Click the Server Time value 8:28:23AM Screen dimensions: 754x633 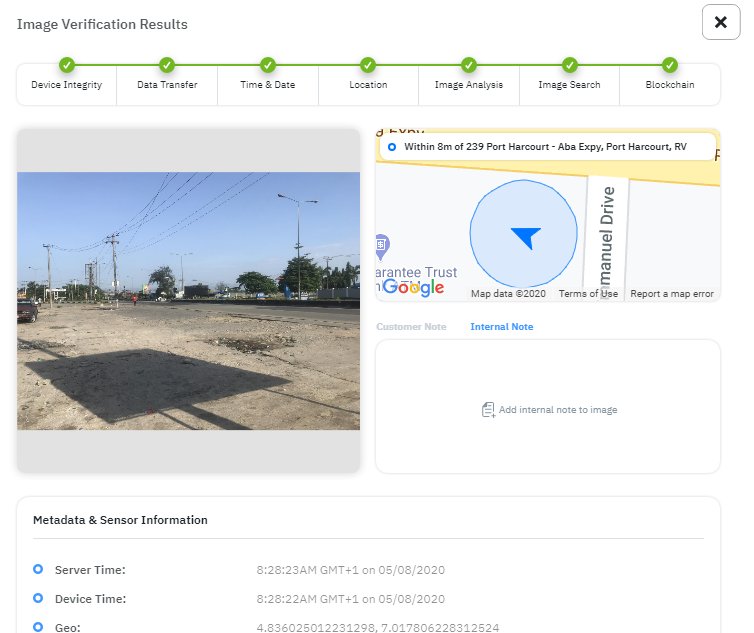coord(350,570)
